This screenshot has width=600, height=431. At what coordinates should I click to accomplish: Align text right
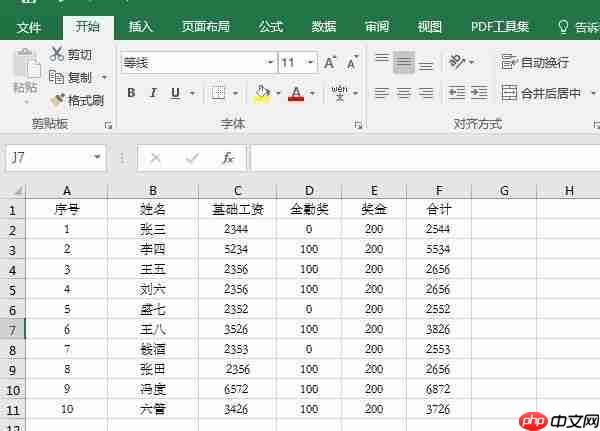pyautogui.click(x=426, y=93)
